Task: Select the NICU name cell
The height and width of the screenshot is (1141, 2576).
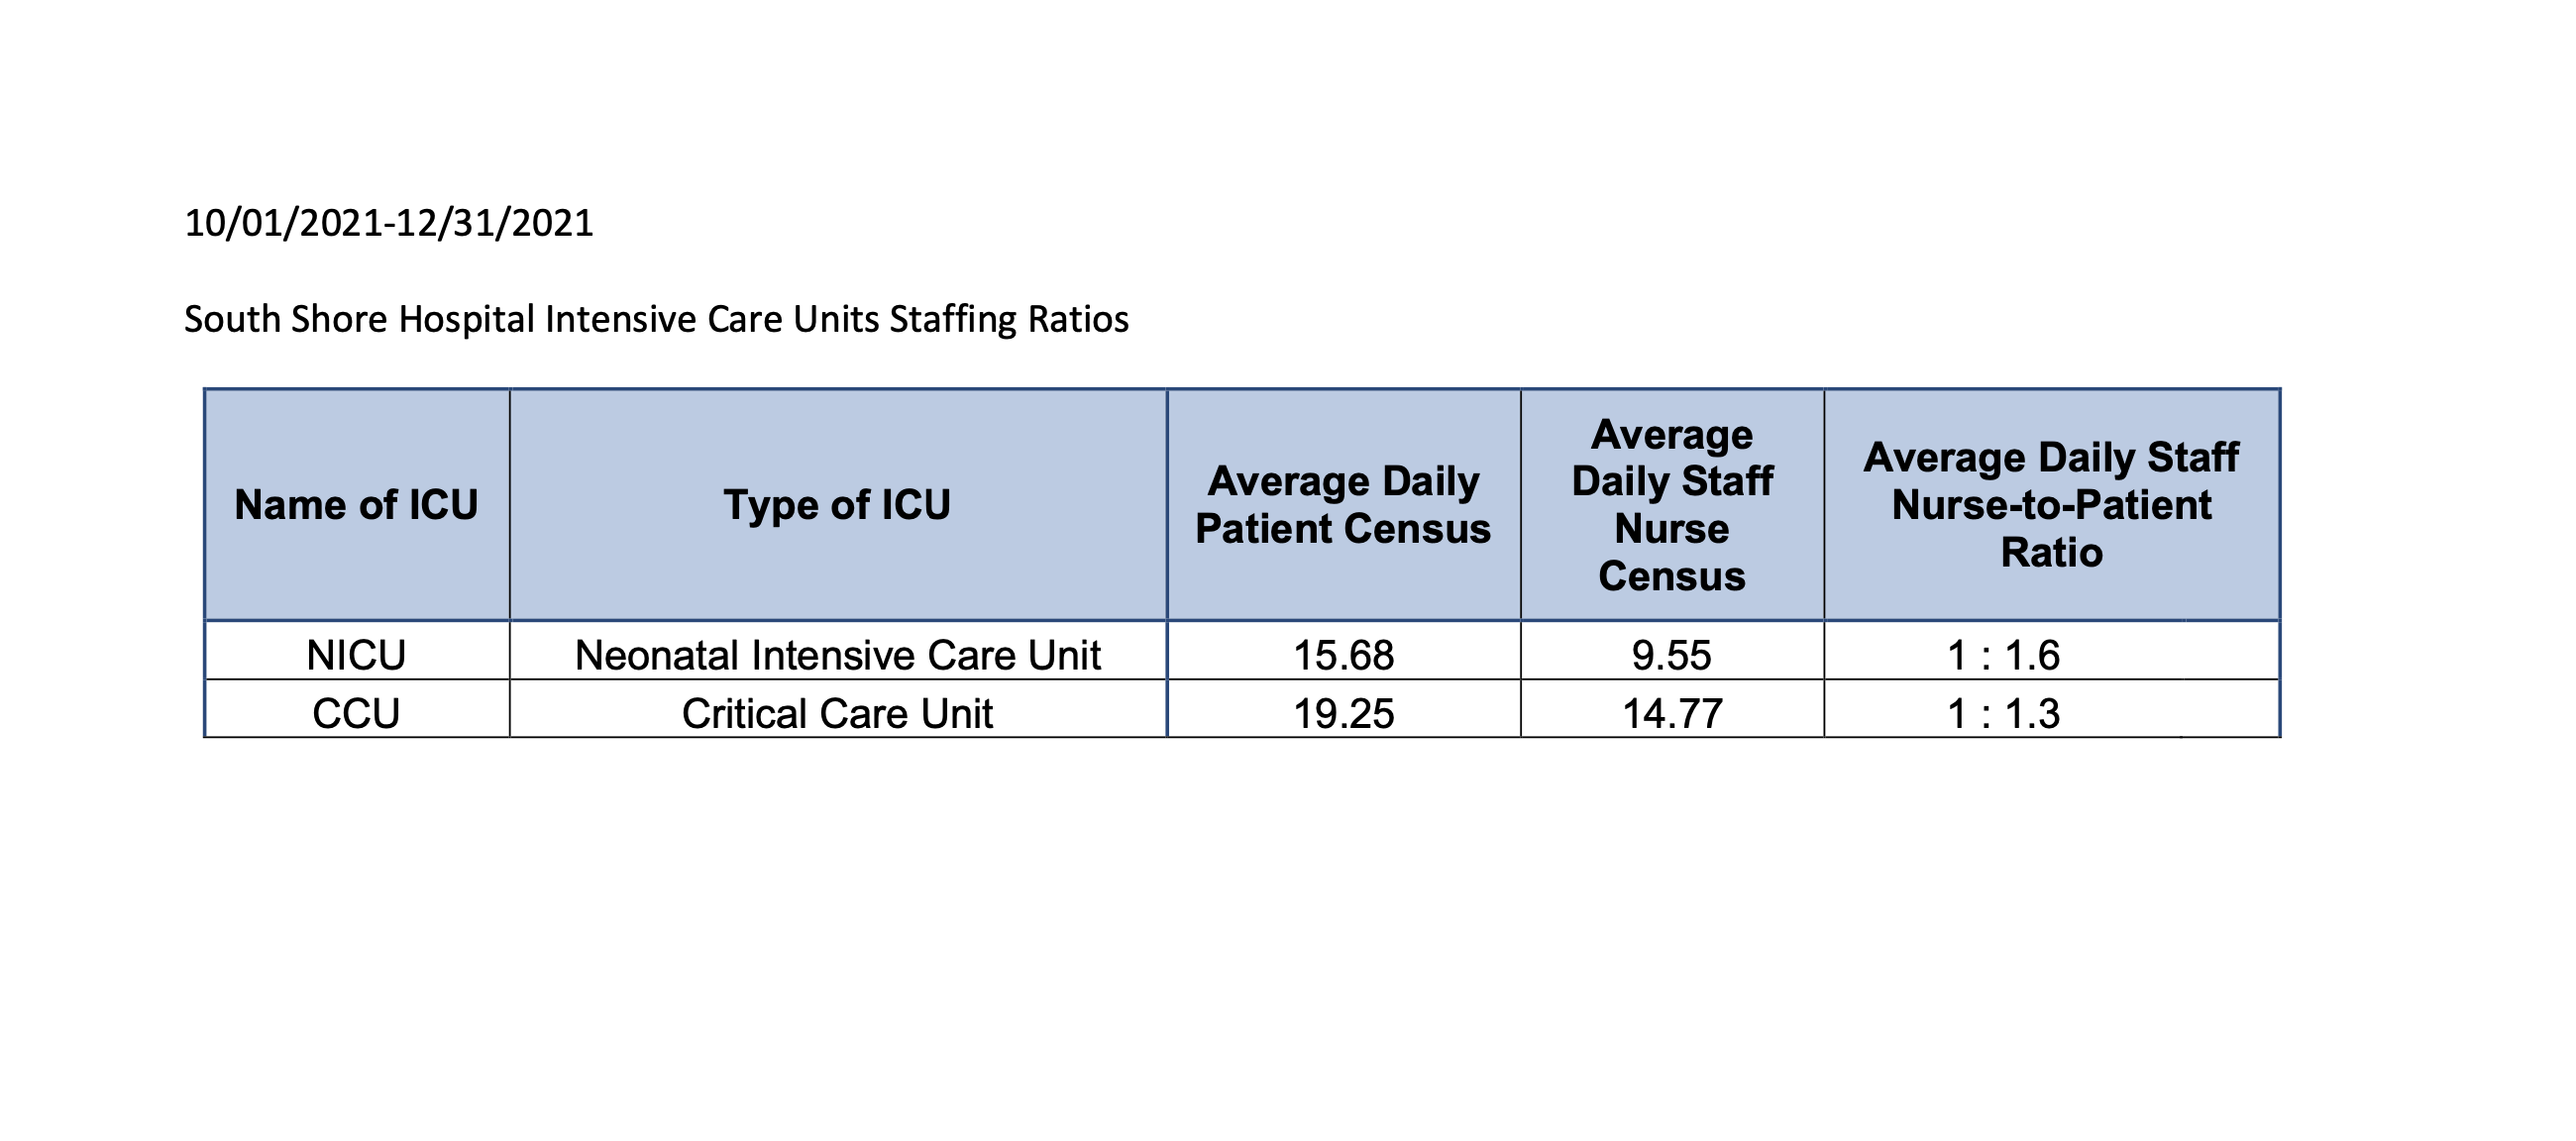Action: coord(356,655)
